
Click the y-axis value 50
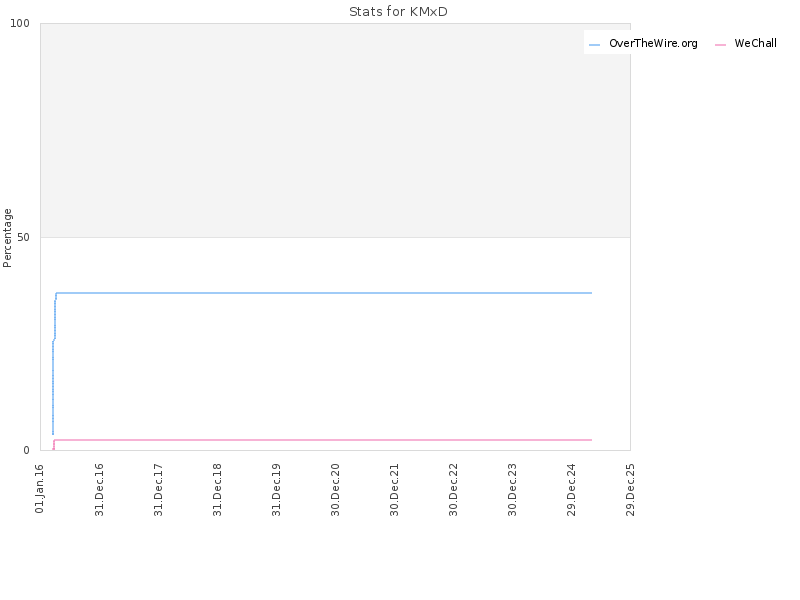[23, 237]
